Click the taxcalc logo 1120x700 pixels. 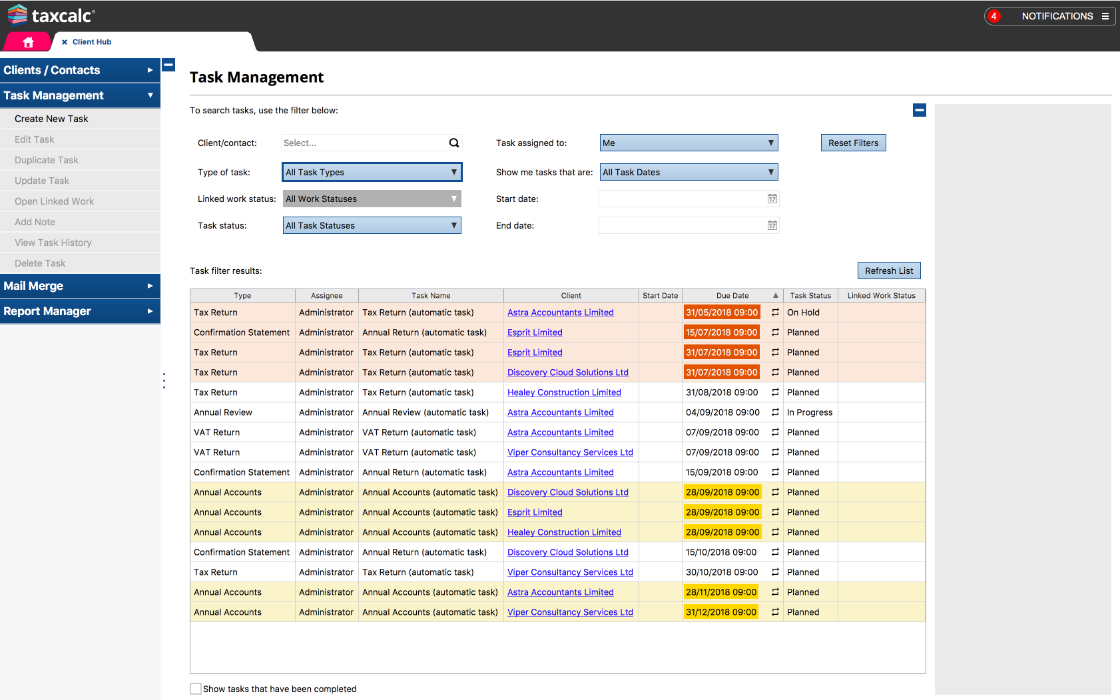[x=51, y=15]
